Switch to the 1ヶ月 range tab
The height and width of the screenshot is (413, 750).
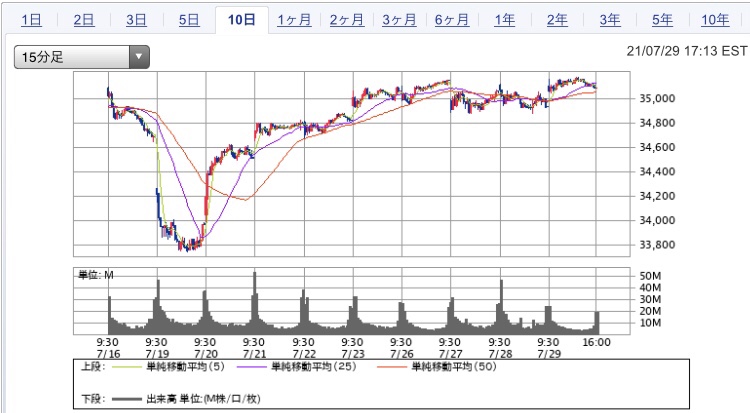click(x=294, y=20)
